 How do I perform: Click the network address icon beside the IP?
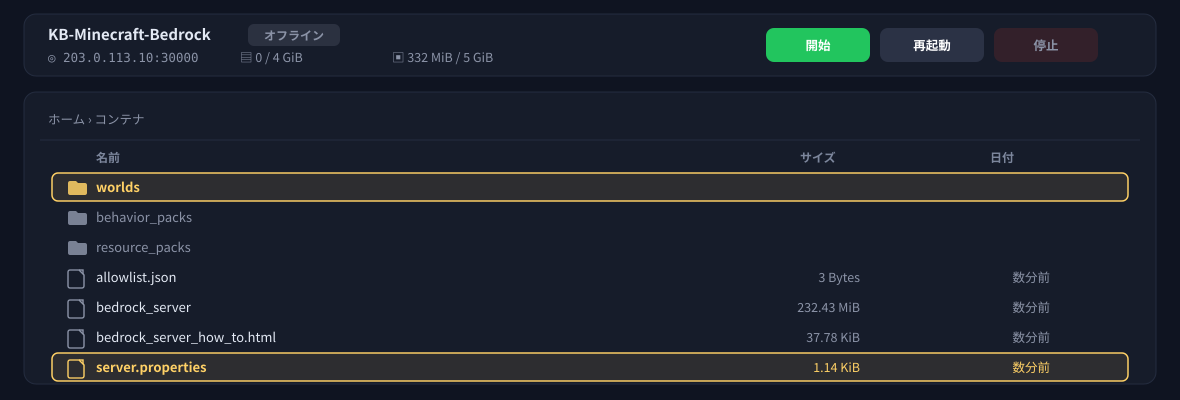[52, 58]
